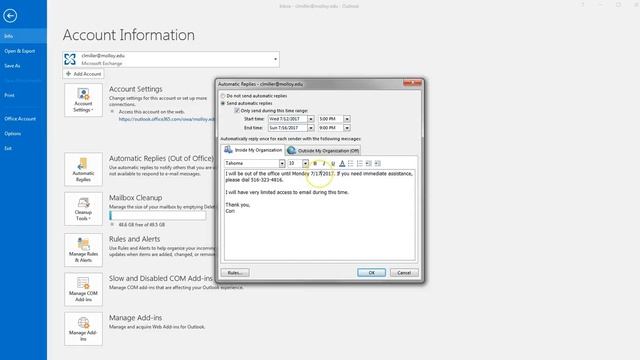
Task: Open the Account Settings icon button
Action: (x=83, y=100)
